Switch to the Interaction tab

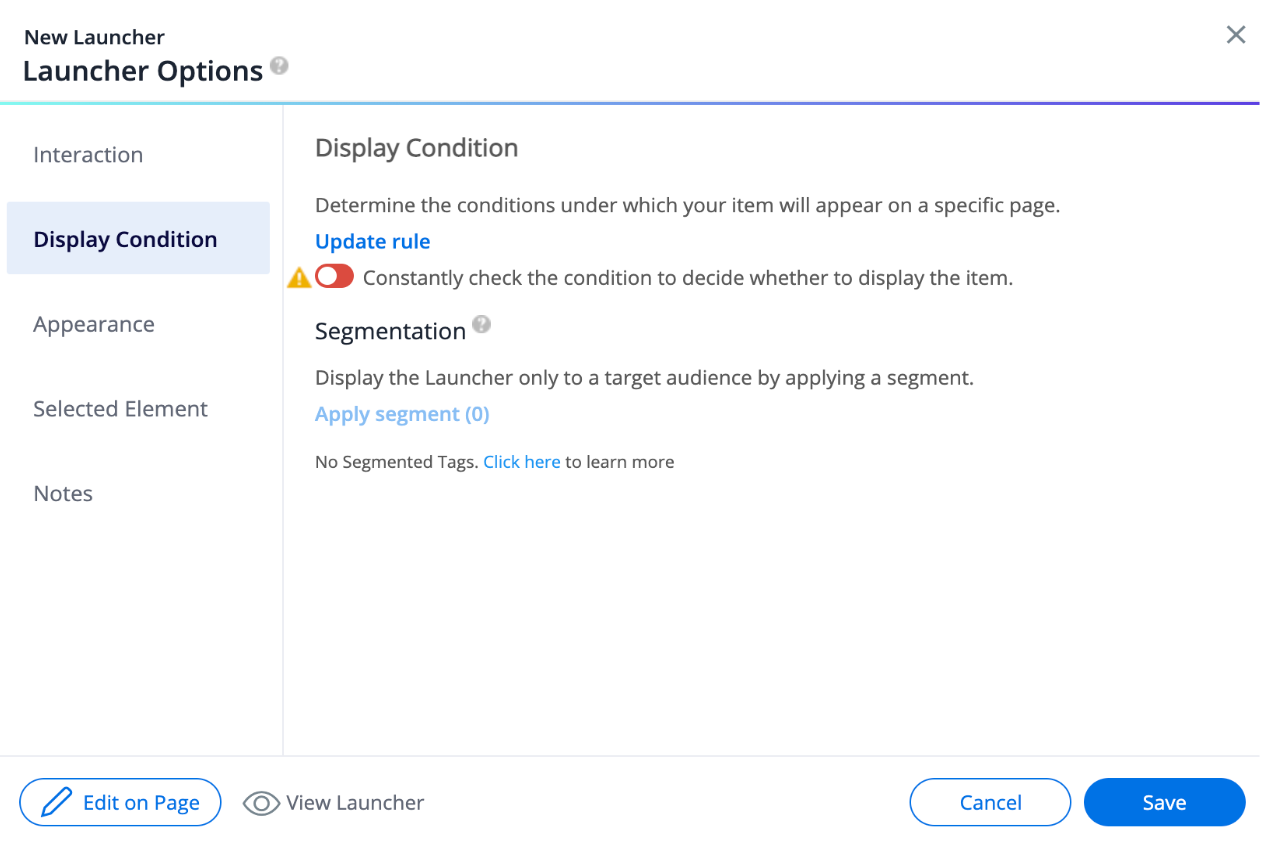coord(88,154)
